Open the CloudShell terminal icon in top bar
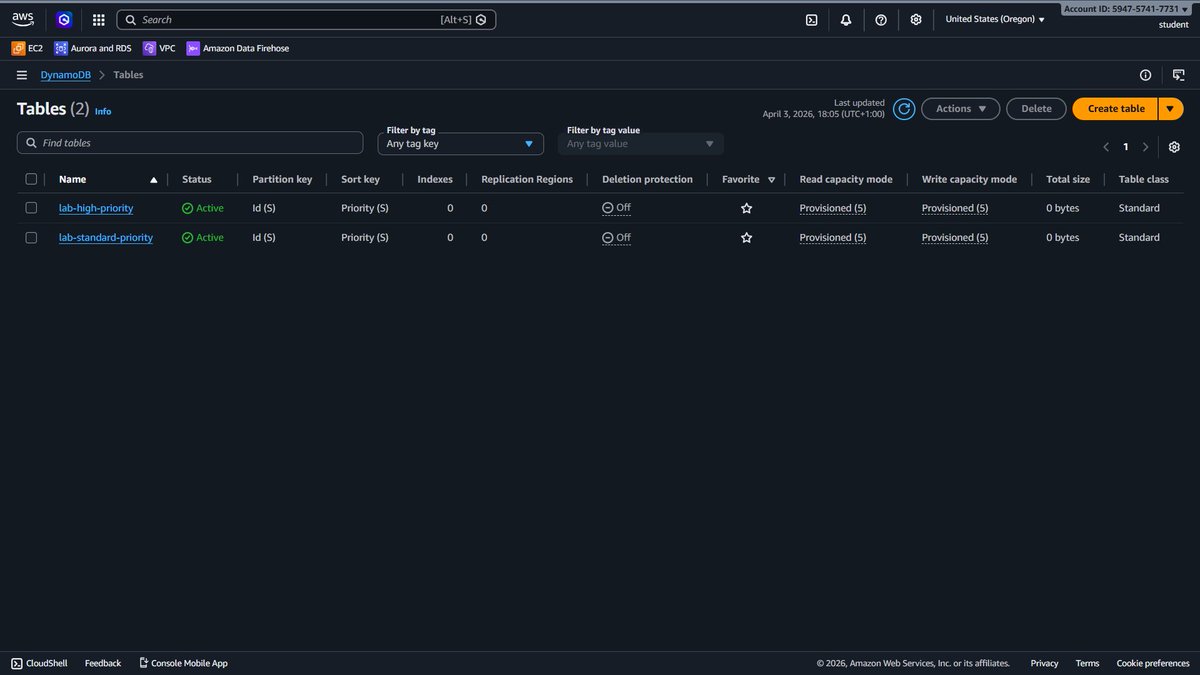 [812, 19]
